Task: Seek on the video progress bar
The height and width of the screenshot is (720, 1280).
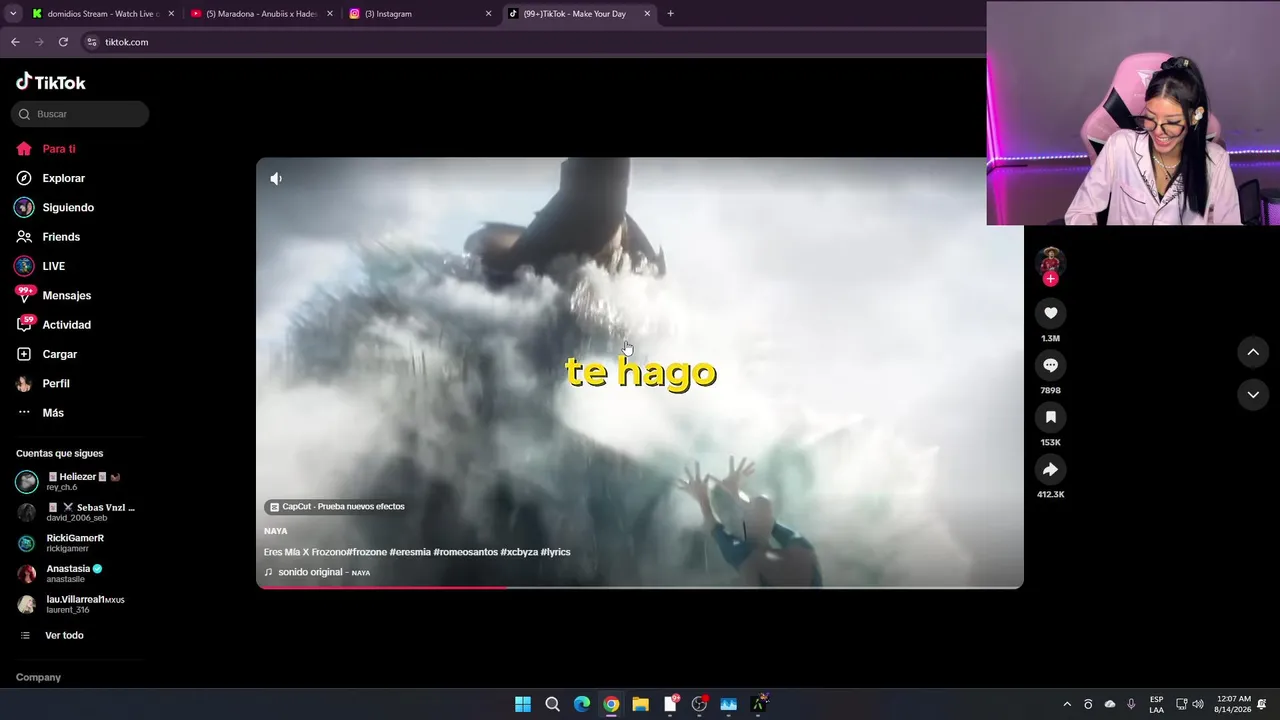Action: pos(640,587)
